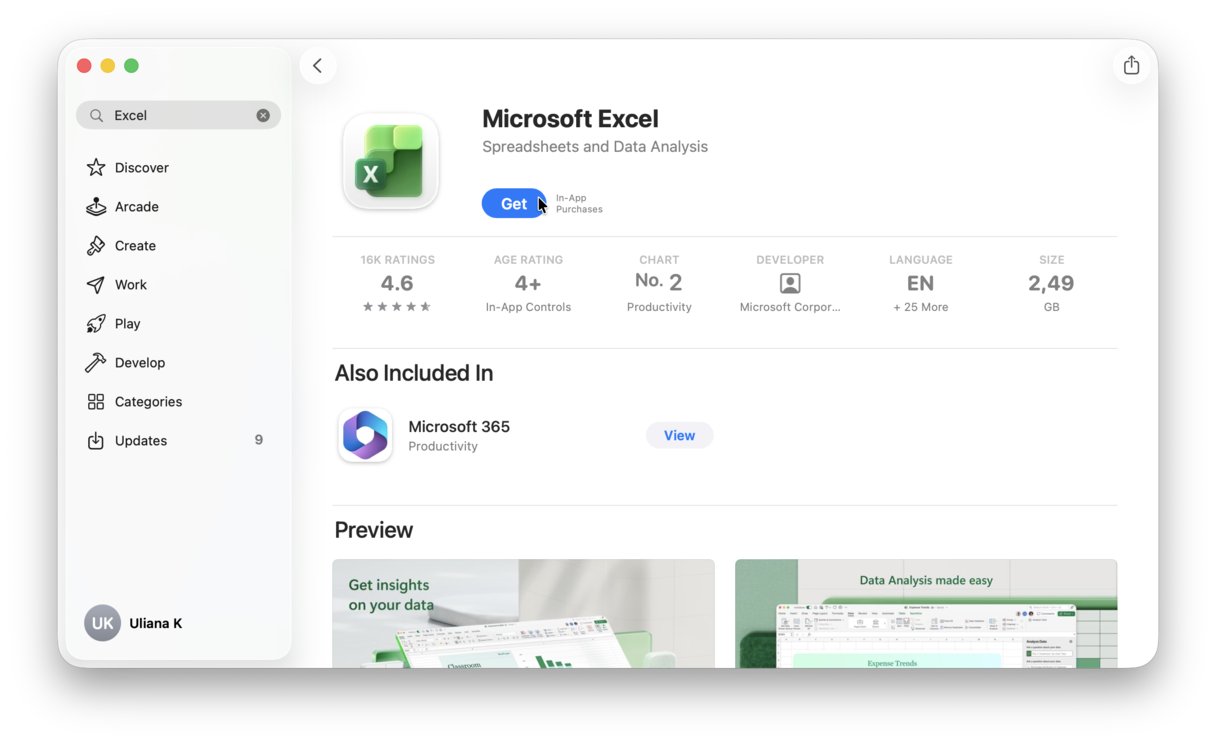The image size is (1216, 744).
Task: Click the Also Included In heading
Action: pos(414,373)
